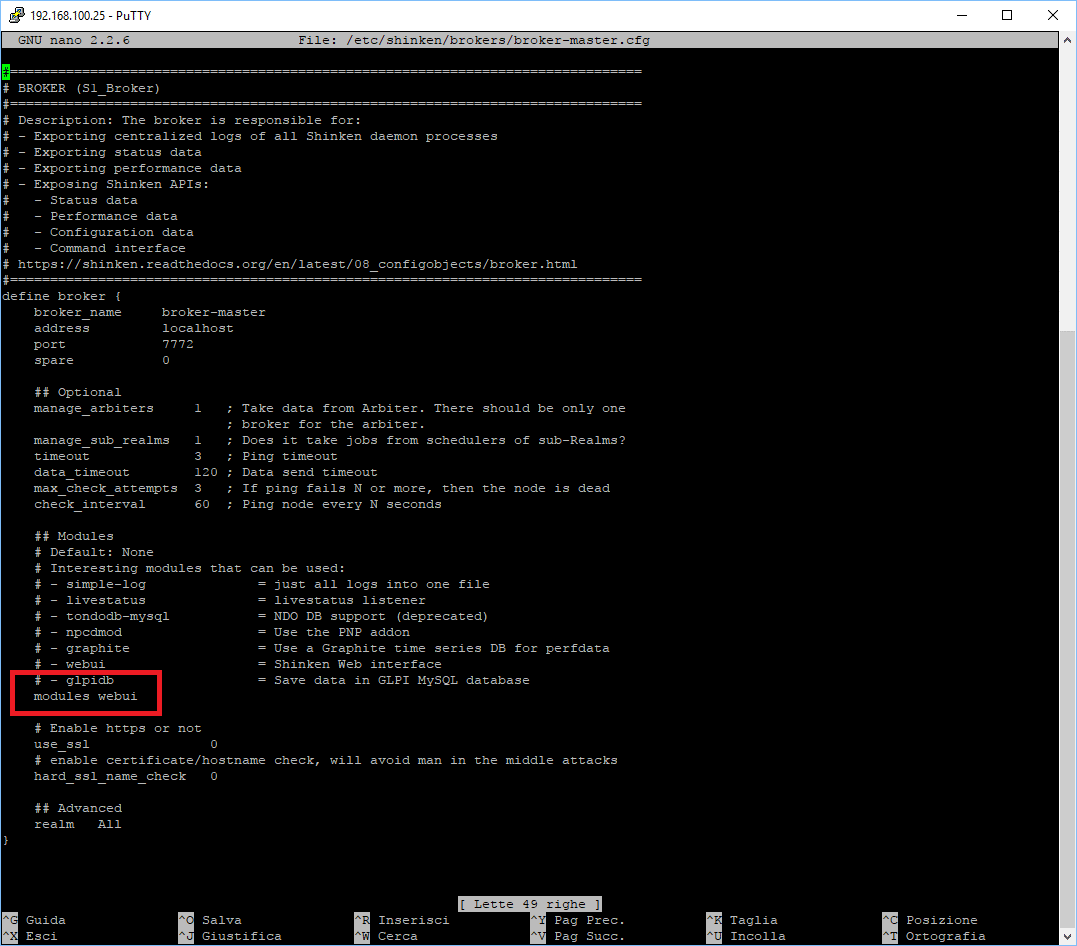
Task: Click the 'spare' parameter name
Action: point(54,360)
